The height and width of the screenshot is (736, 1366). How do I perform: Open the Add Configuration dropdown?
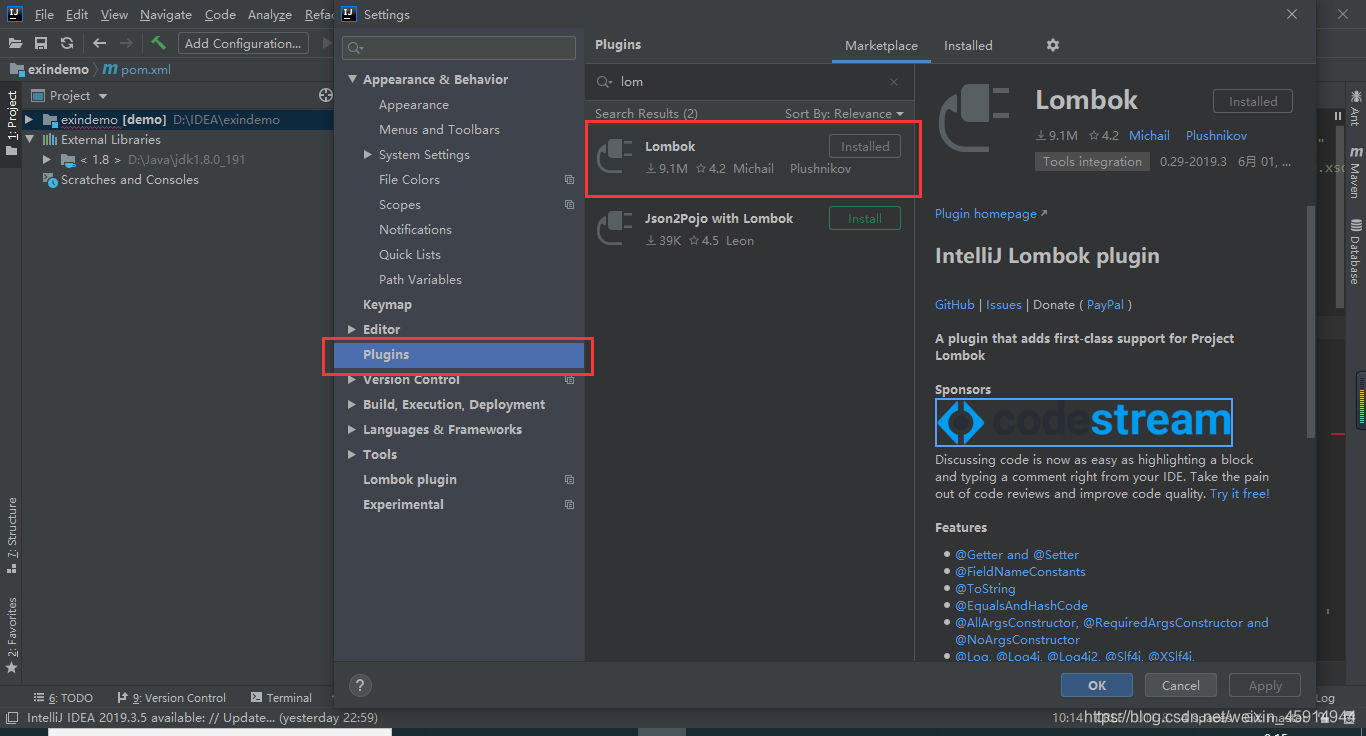pos(243,43)
